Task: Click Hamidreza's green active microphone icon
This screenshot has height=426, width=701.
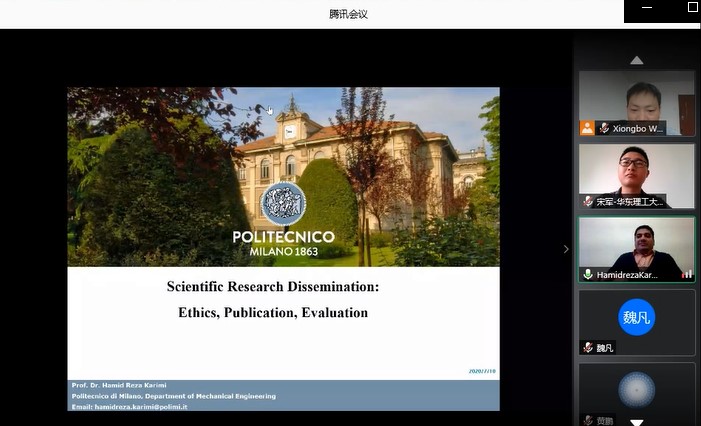Action: (588, 274)
